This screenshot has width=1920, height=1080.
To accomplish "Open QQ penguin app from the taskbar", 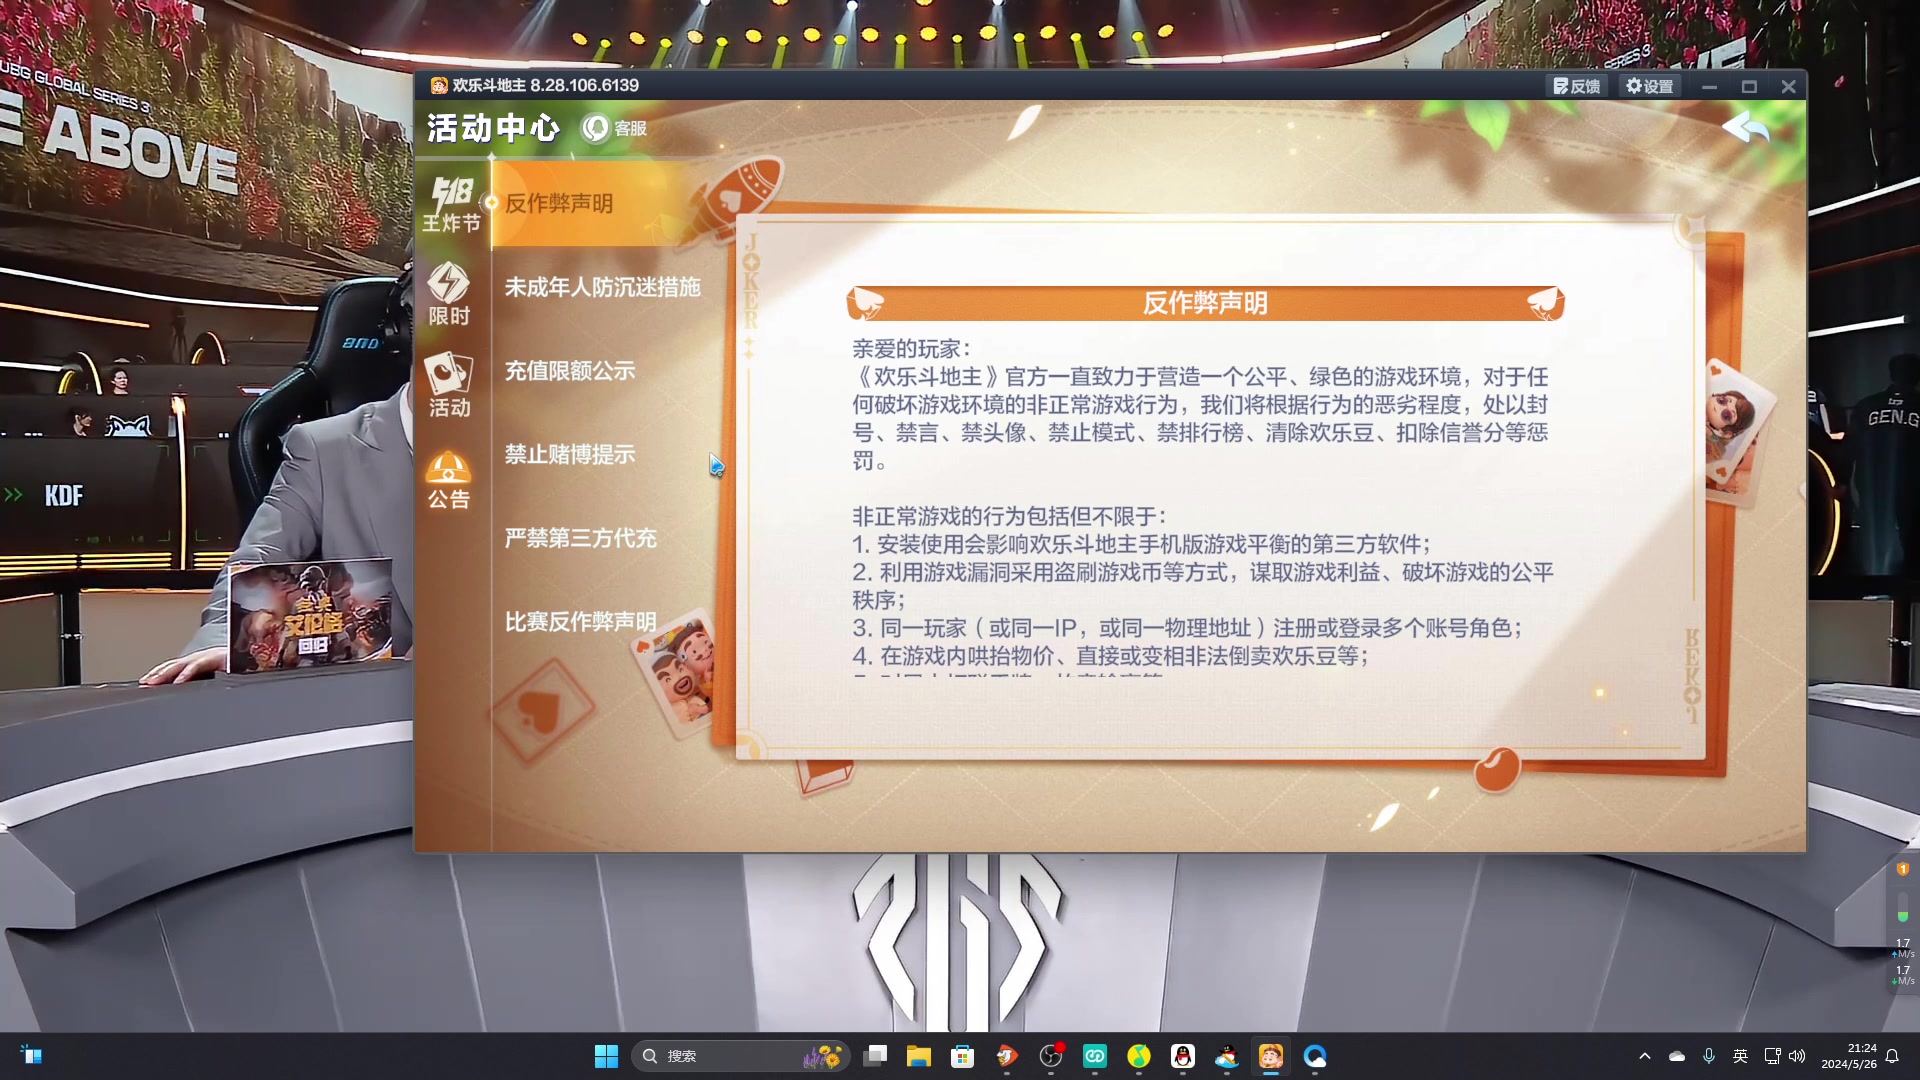I will tap(1183, 1056).
